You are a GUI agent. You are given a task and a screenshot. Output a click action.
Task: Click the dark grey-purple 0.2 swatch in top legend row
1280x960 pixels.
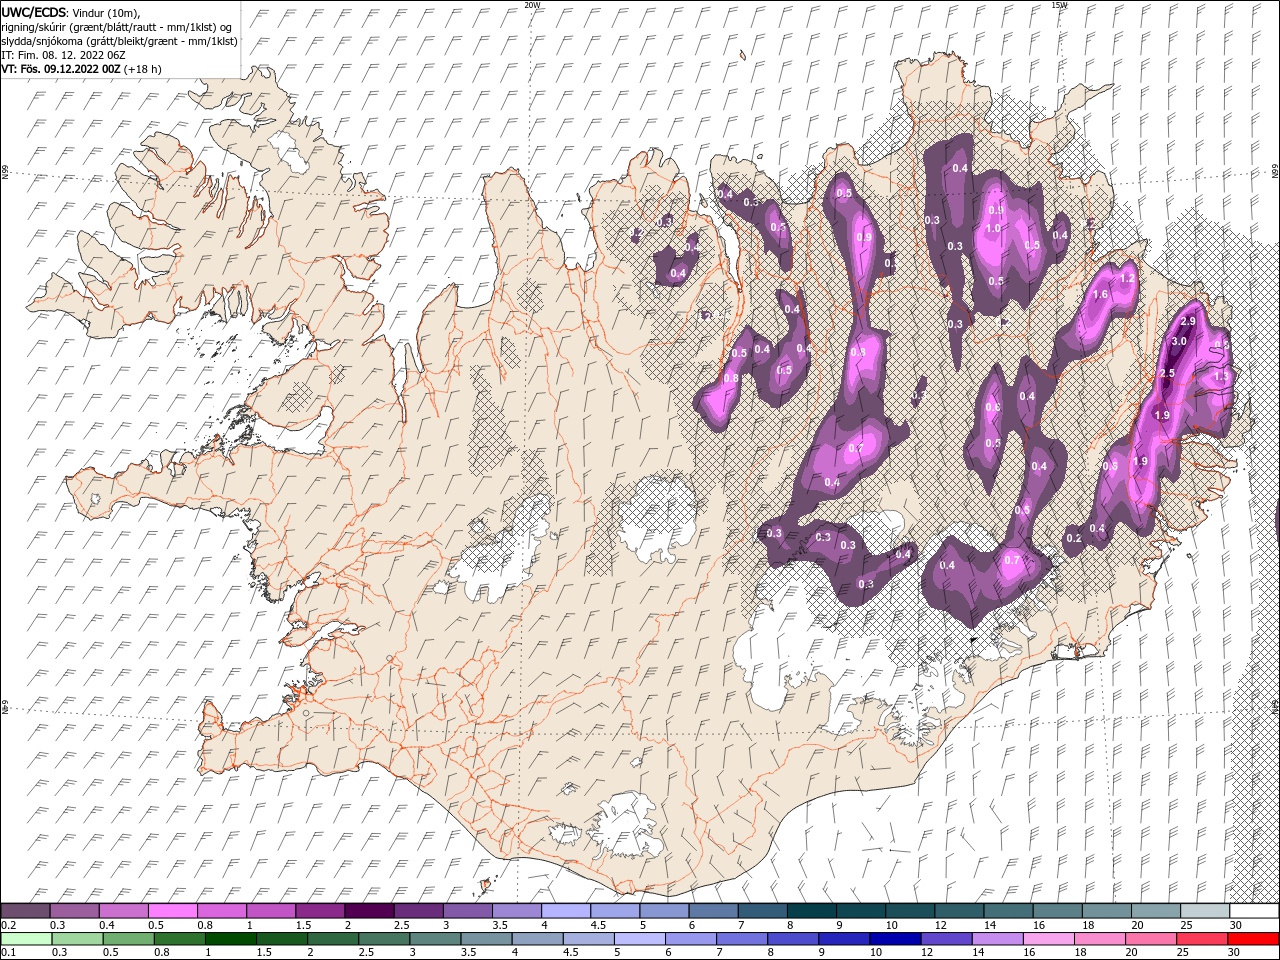coord(25,911)
